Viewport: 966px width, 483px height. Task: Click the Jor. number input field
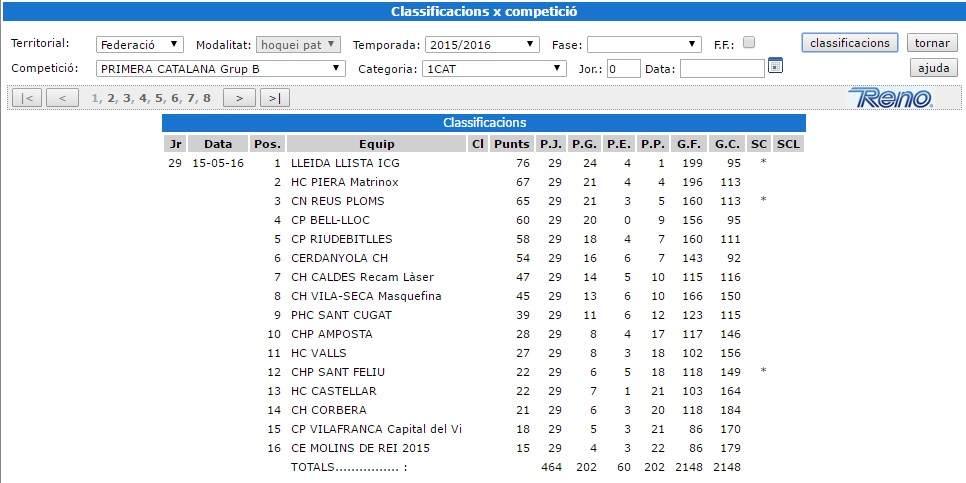(x=623, y=69)
